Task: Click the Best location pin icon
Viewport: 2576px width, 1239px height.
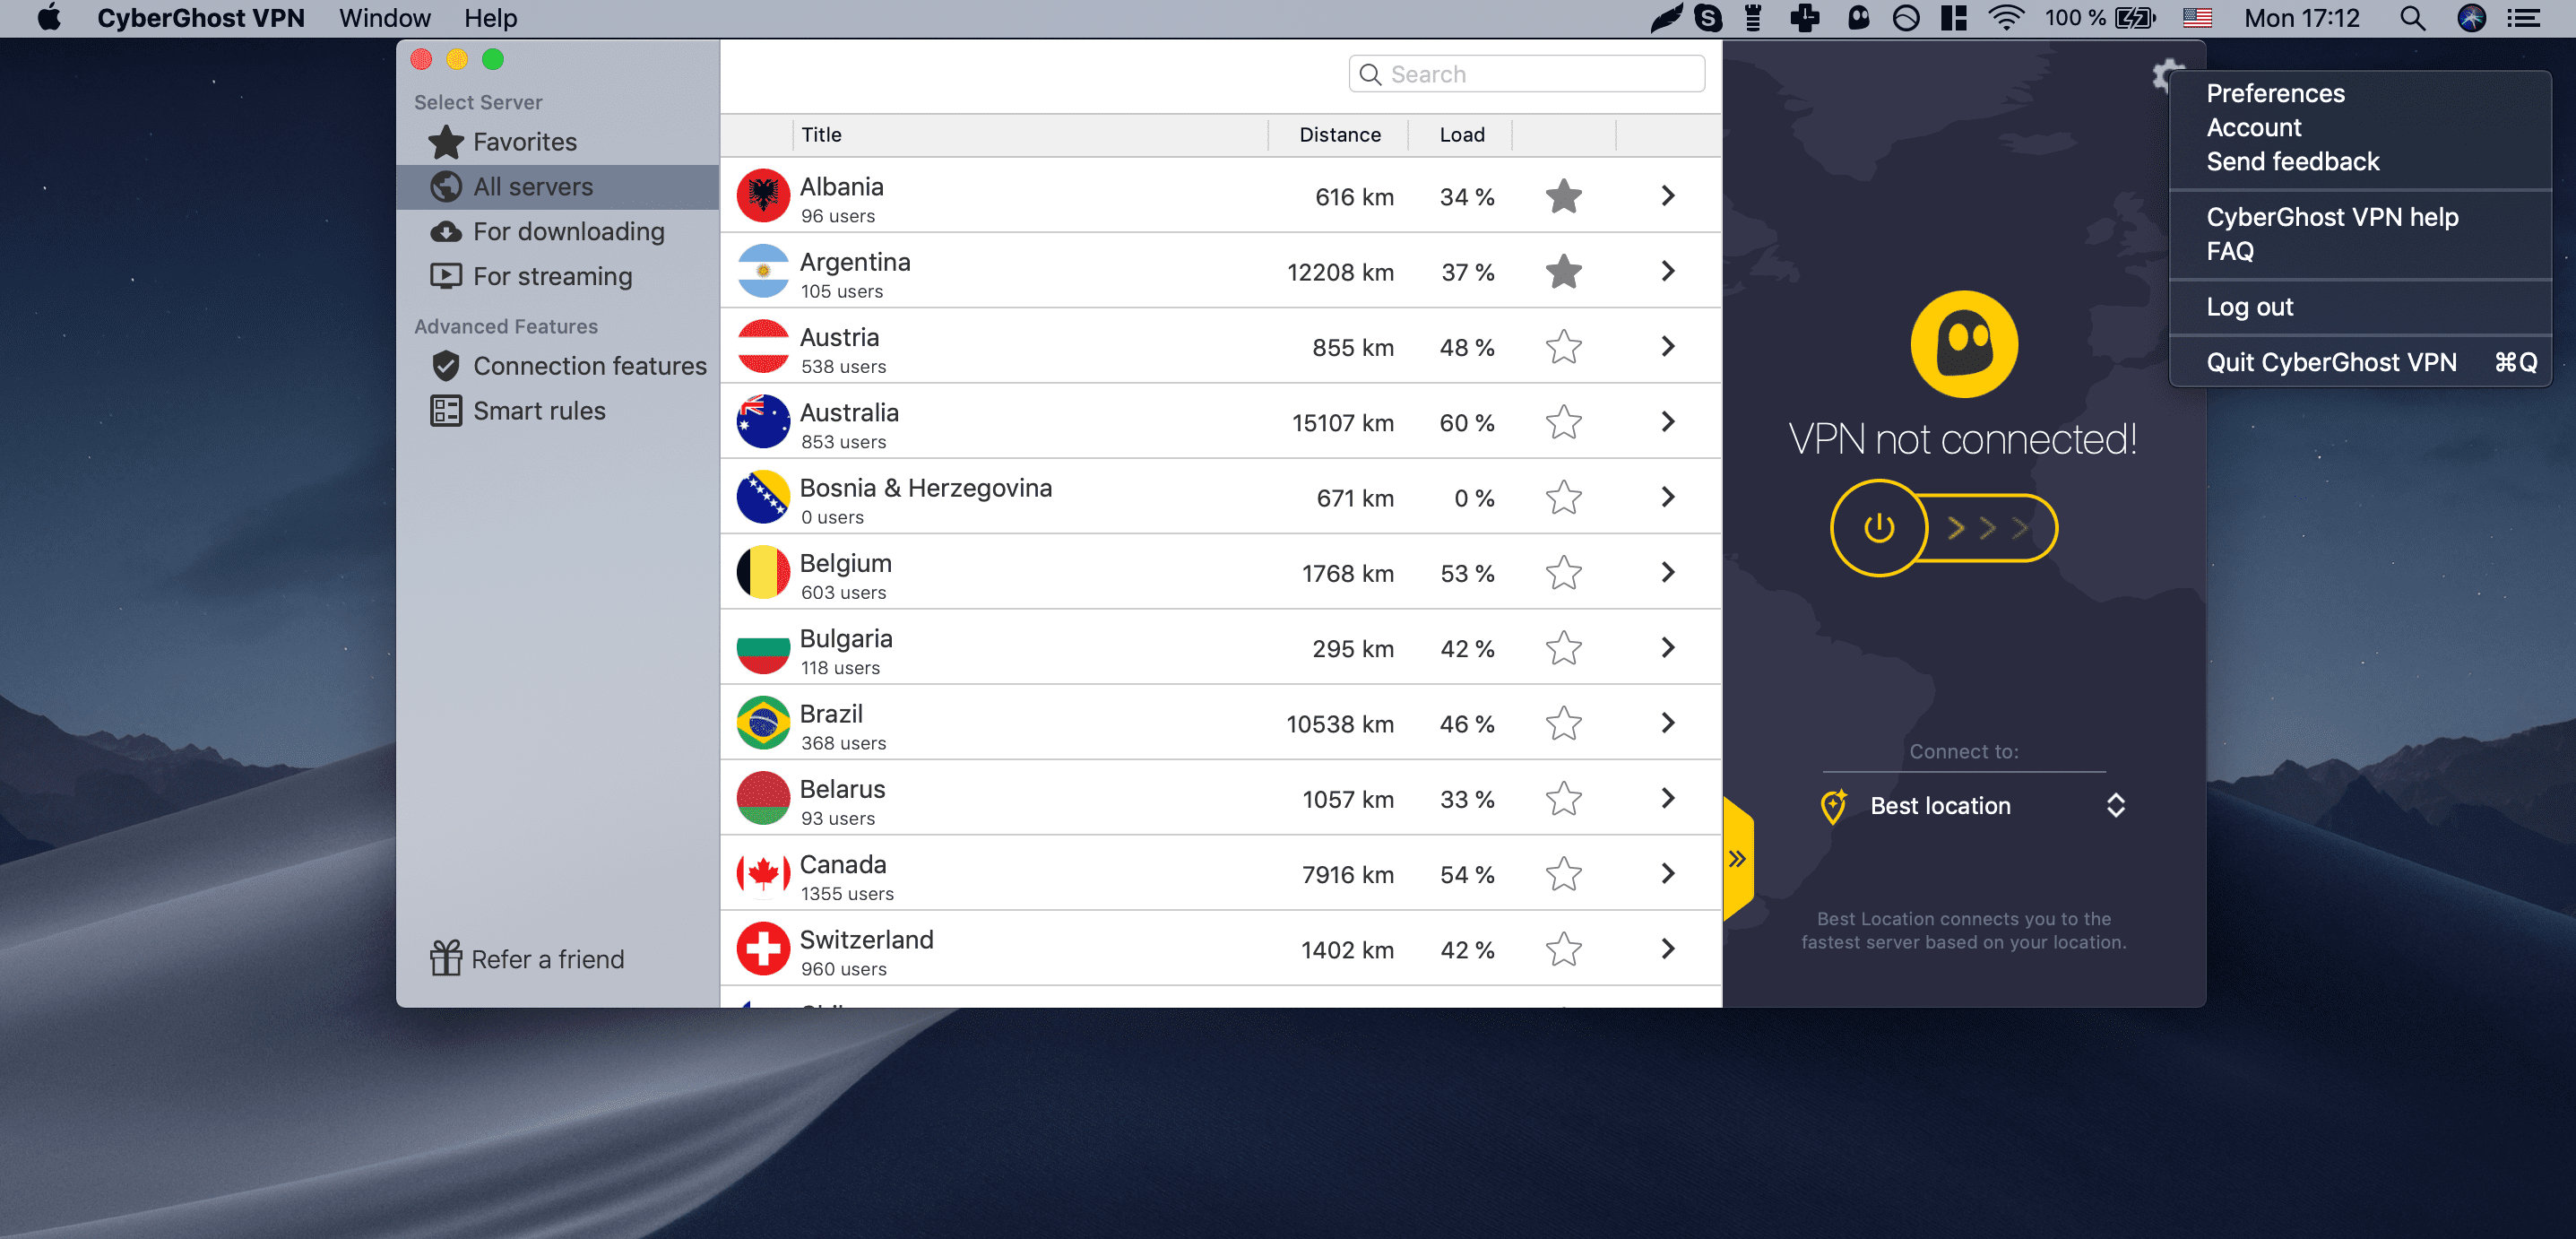Action: click(x=1833, y=806)
